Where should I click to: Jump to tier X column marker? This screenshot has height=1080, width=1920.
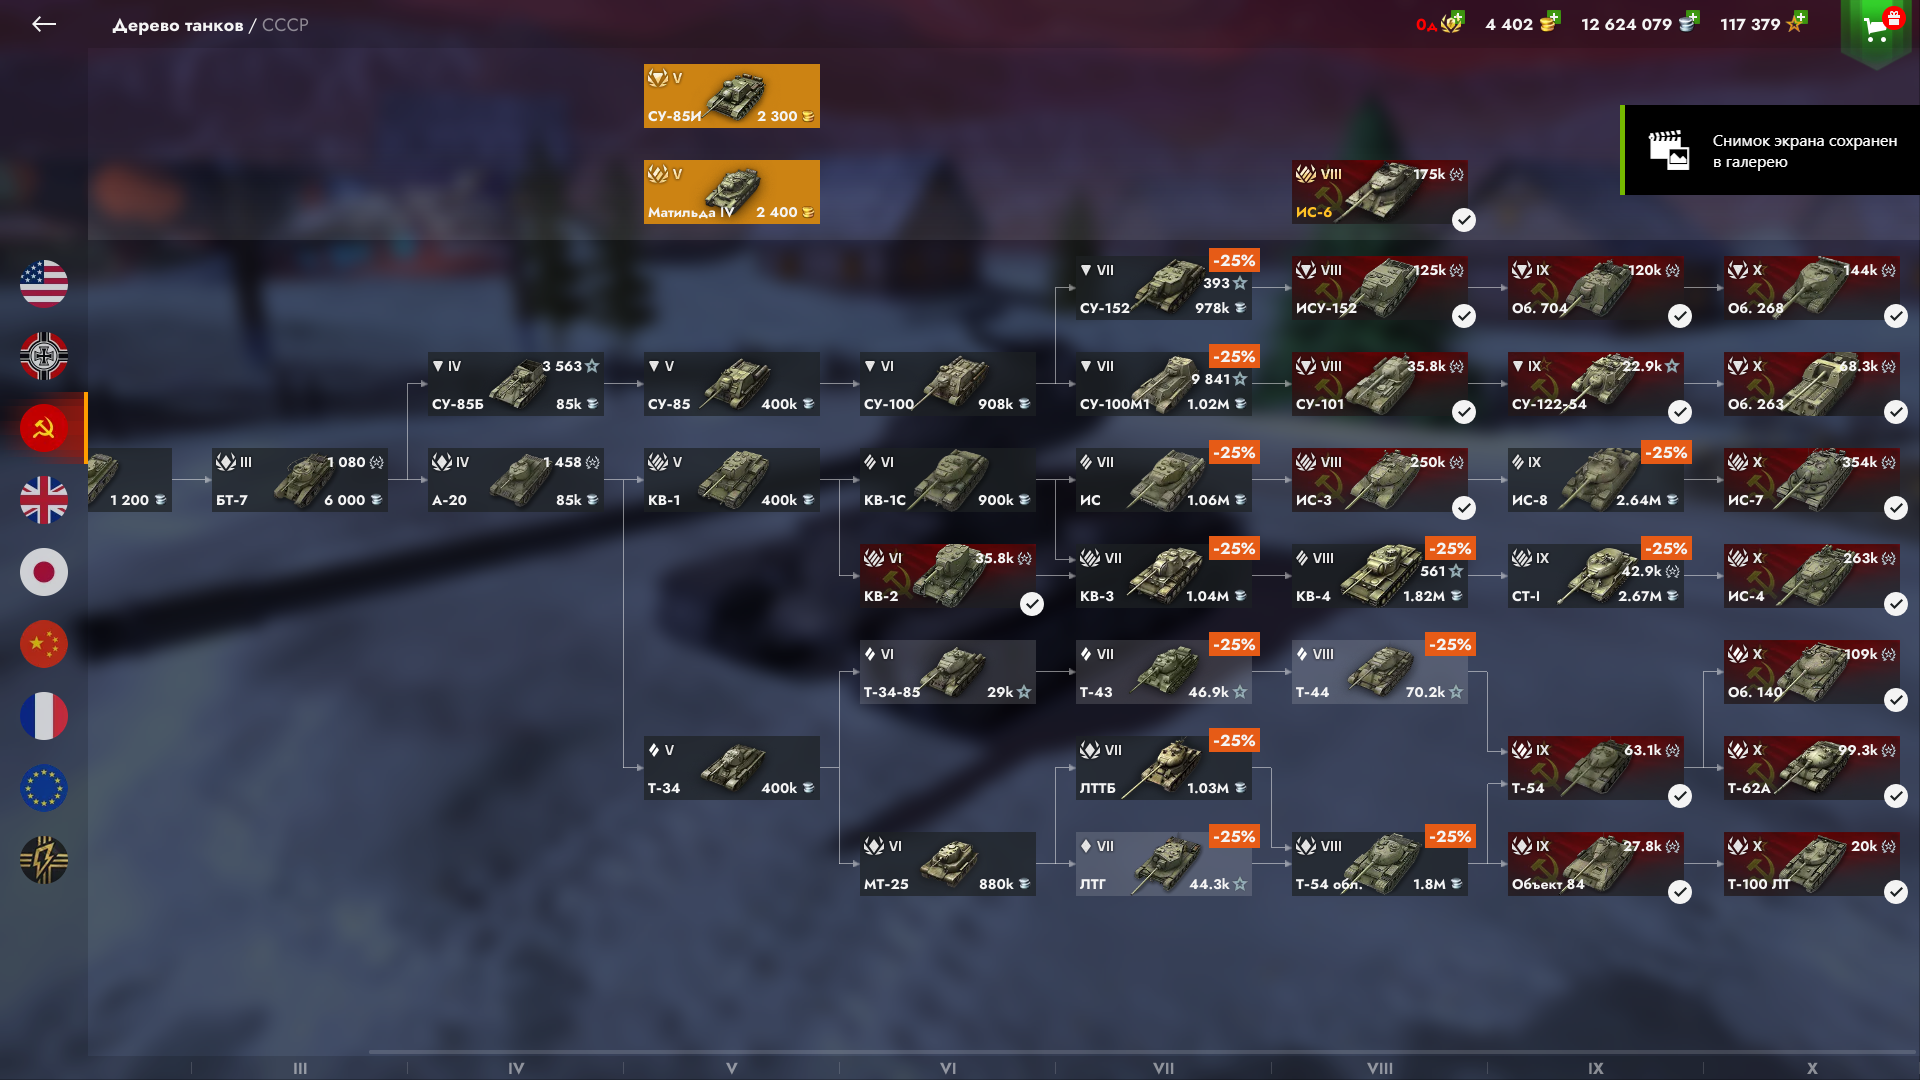(1812, 1068)
